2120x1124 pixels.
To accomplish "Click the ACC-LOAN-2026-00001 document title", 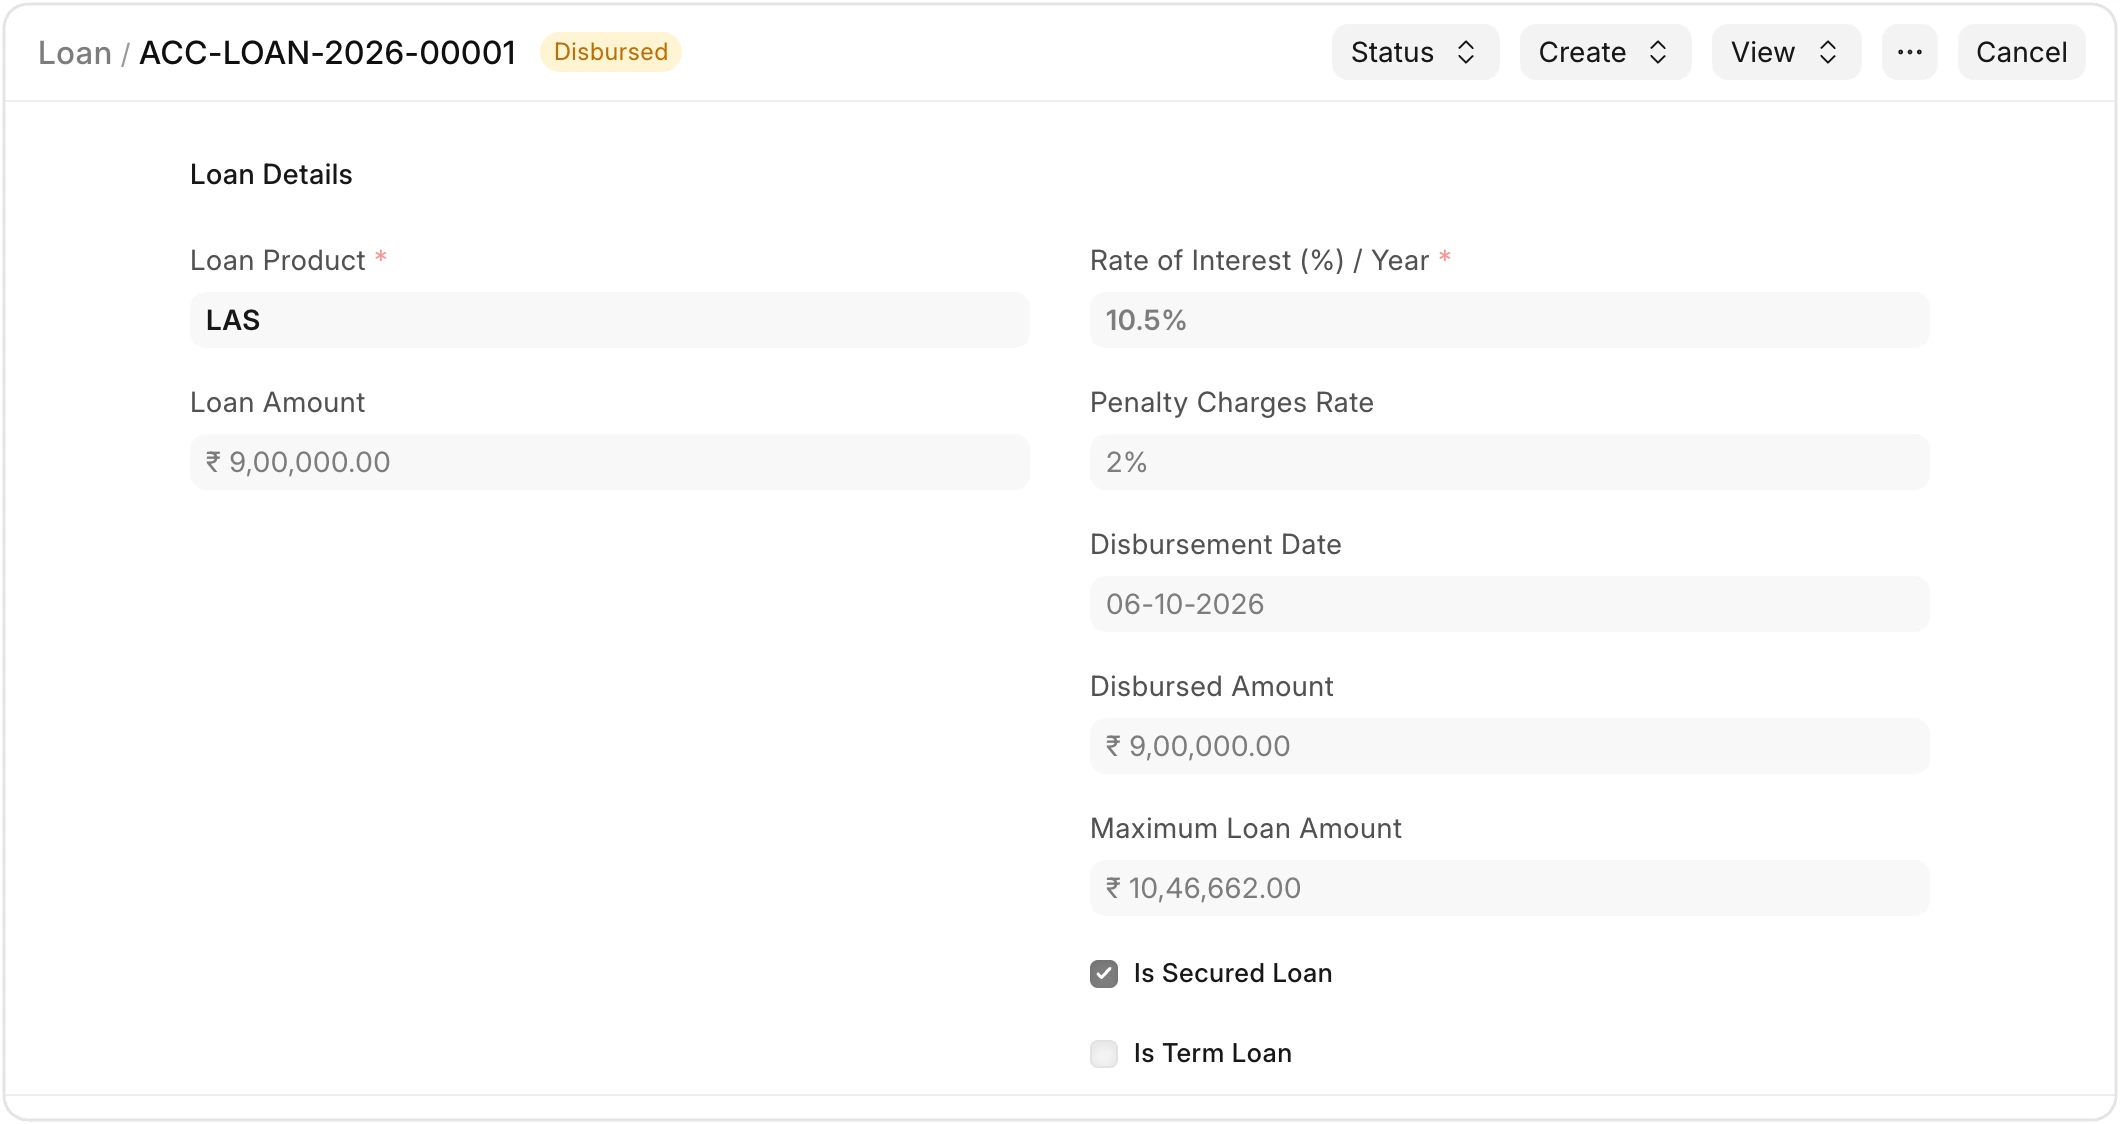I will 327,53.
